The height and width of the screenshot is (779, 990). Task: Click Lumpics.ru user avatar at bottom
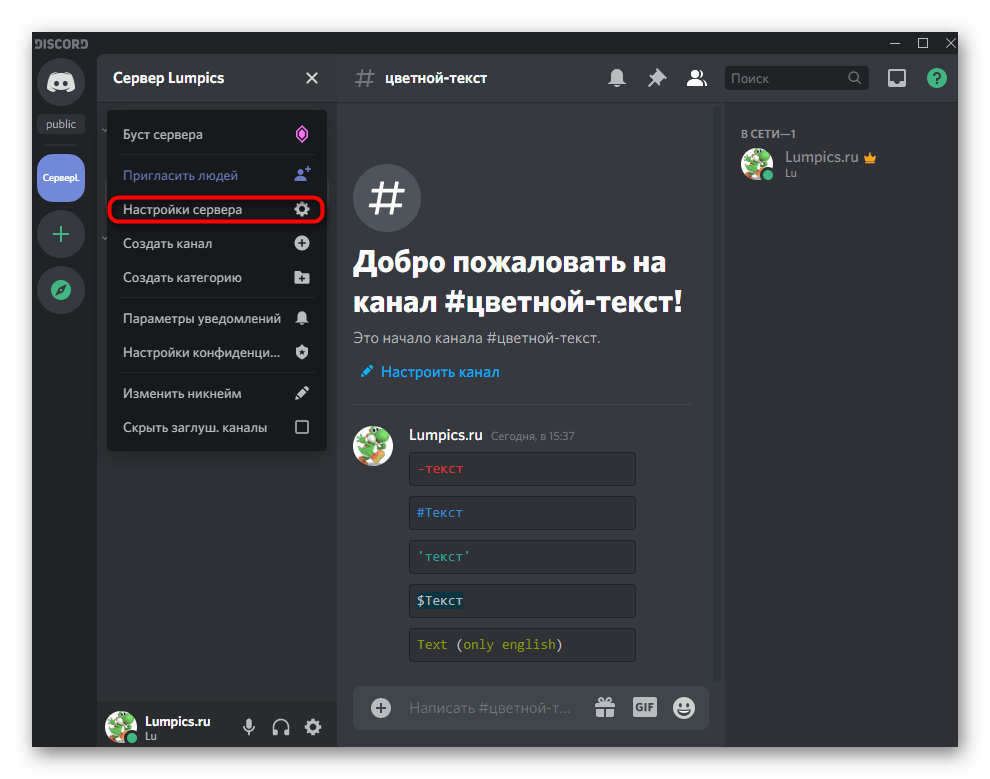(x=121, y=727)
